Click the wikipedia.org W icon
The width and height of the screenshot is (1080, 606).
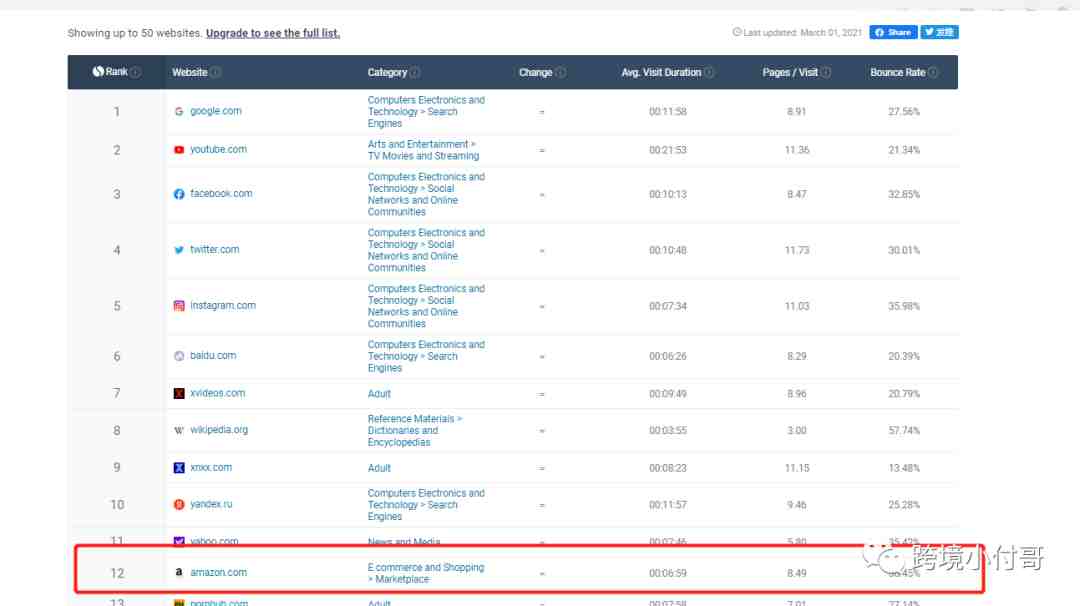179,430
